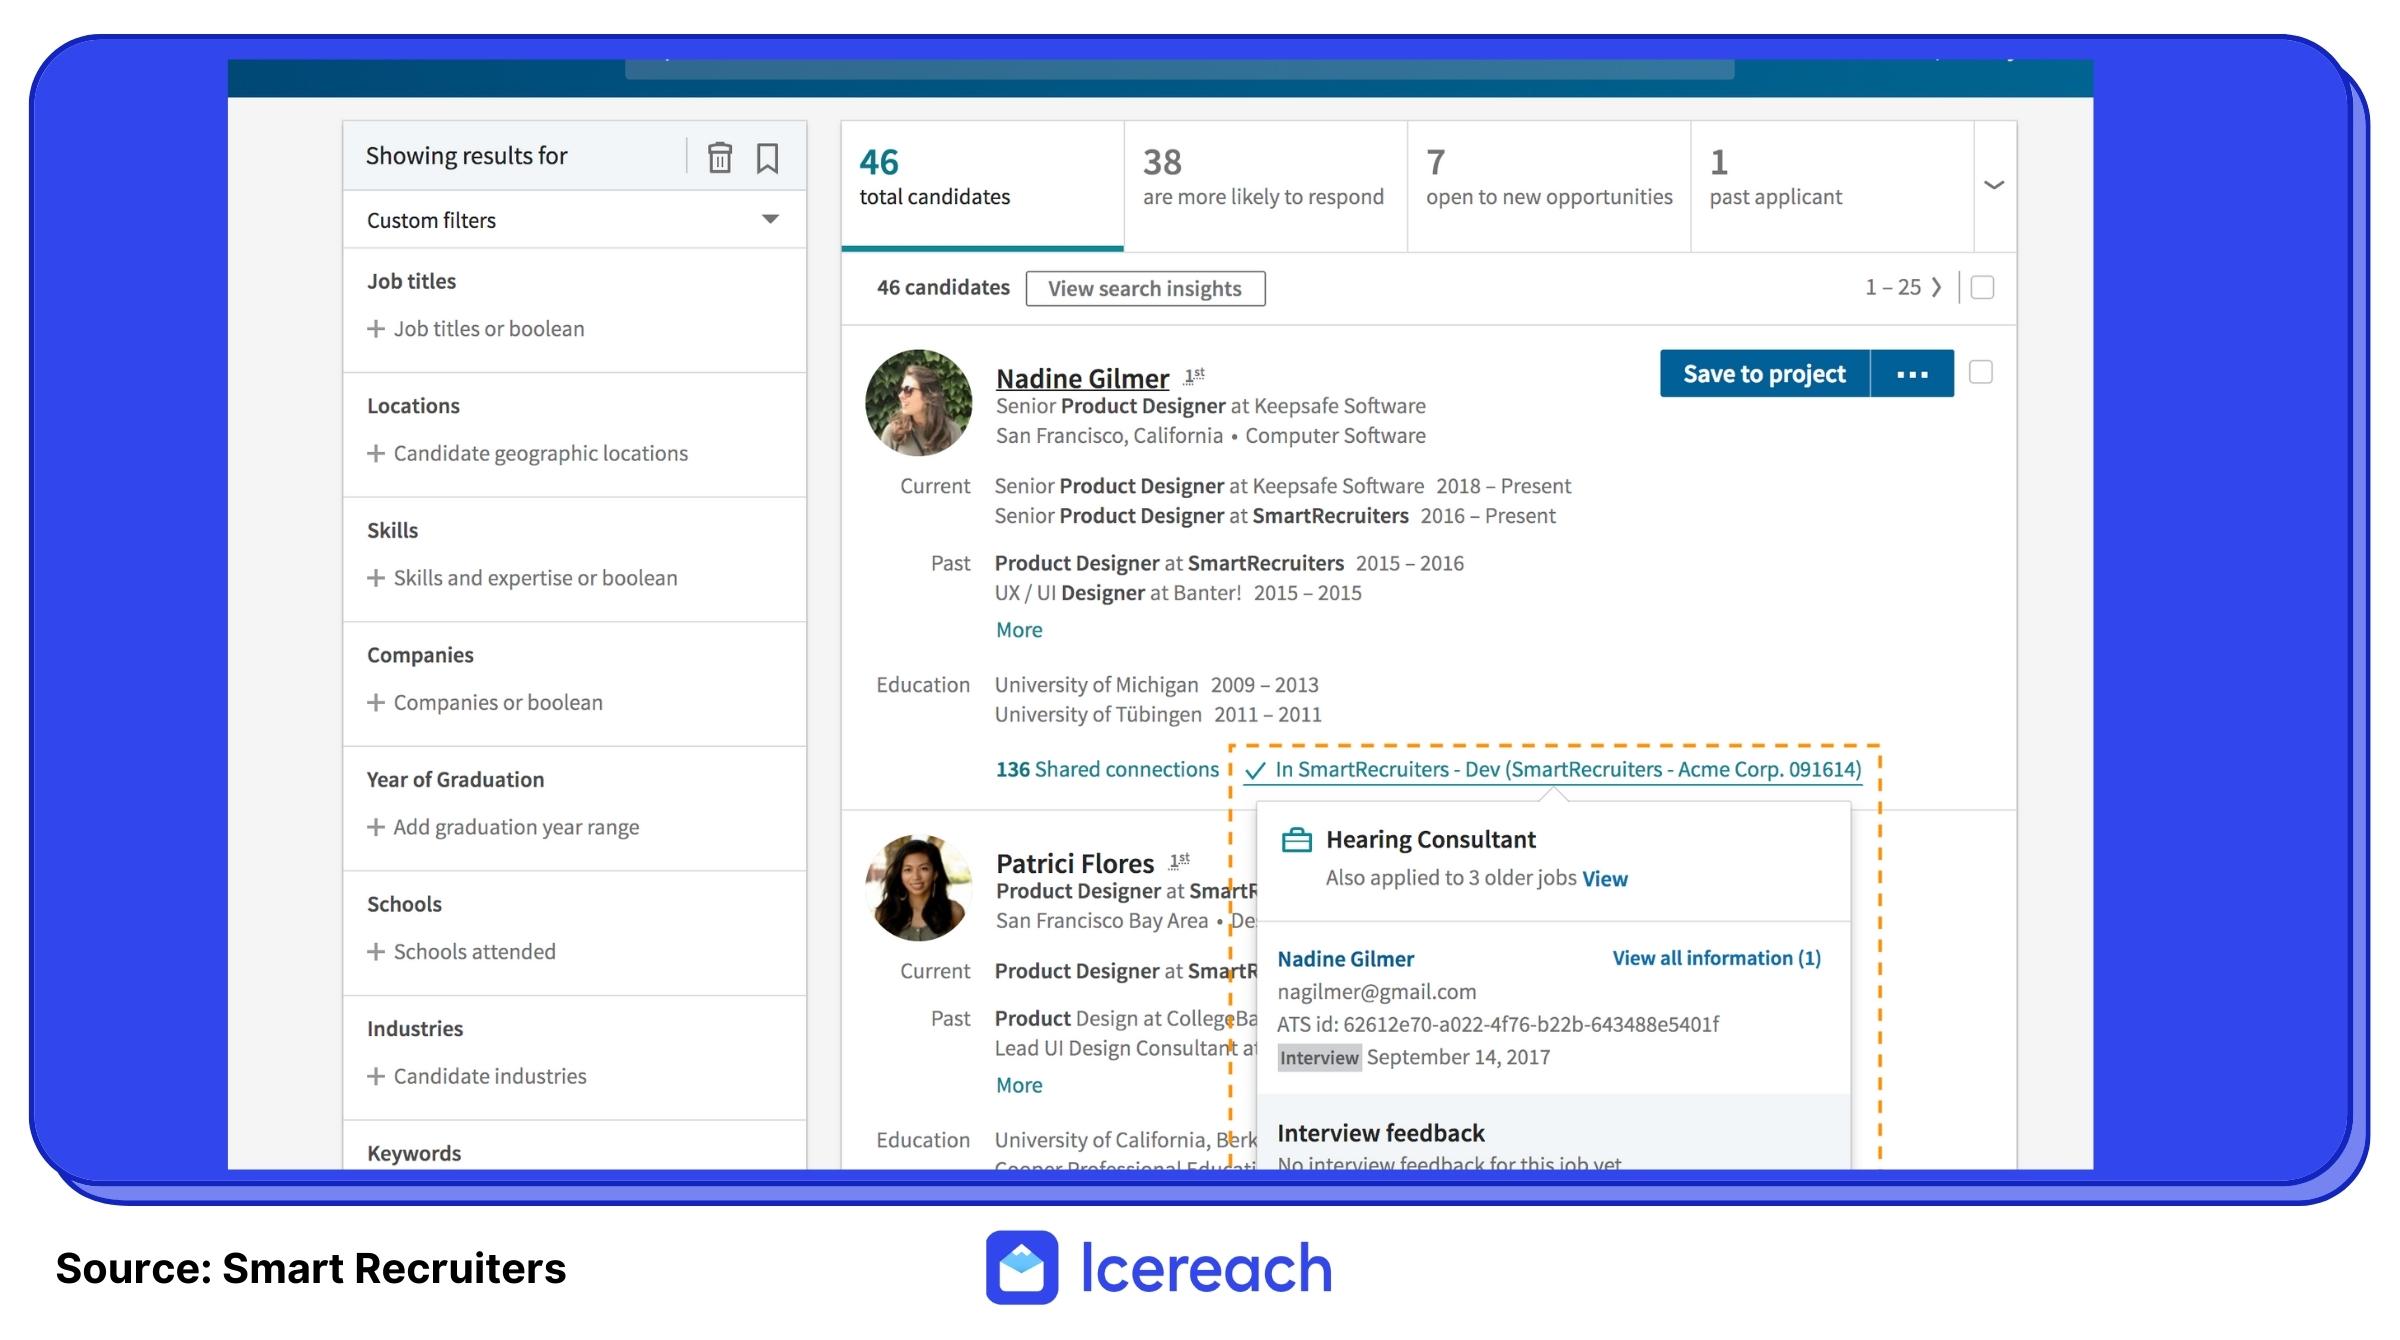Click the briefcase icon next to Hearing Consultant

[1296, 840]
